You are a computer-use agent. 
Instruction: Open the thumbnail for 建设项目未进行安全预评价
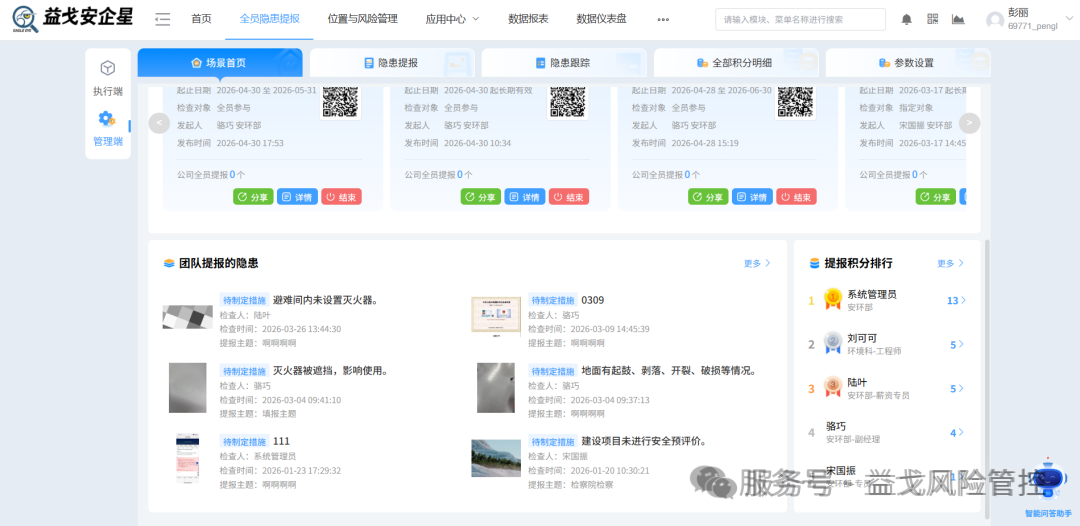[x=496, y=459]
